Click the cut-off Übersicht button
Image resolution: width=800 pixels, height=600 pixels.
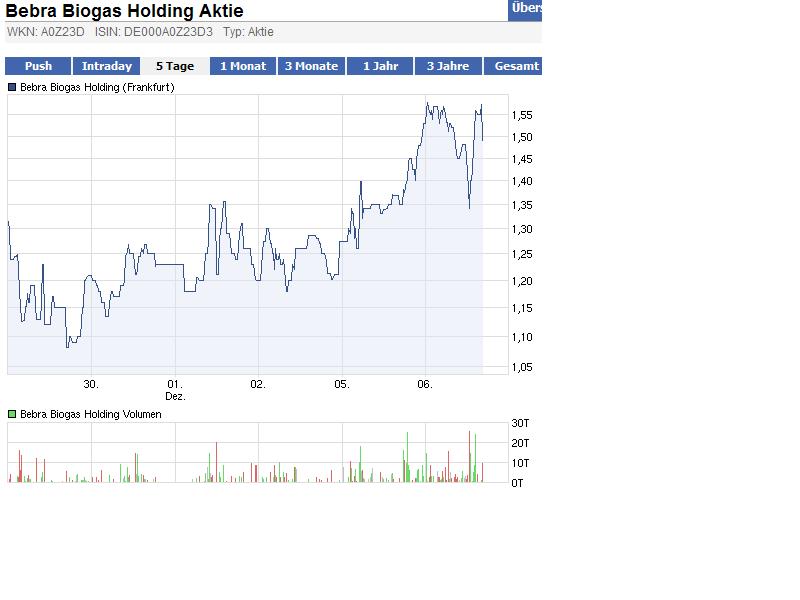point(525,9)
